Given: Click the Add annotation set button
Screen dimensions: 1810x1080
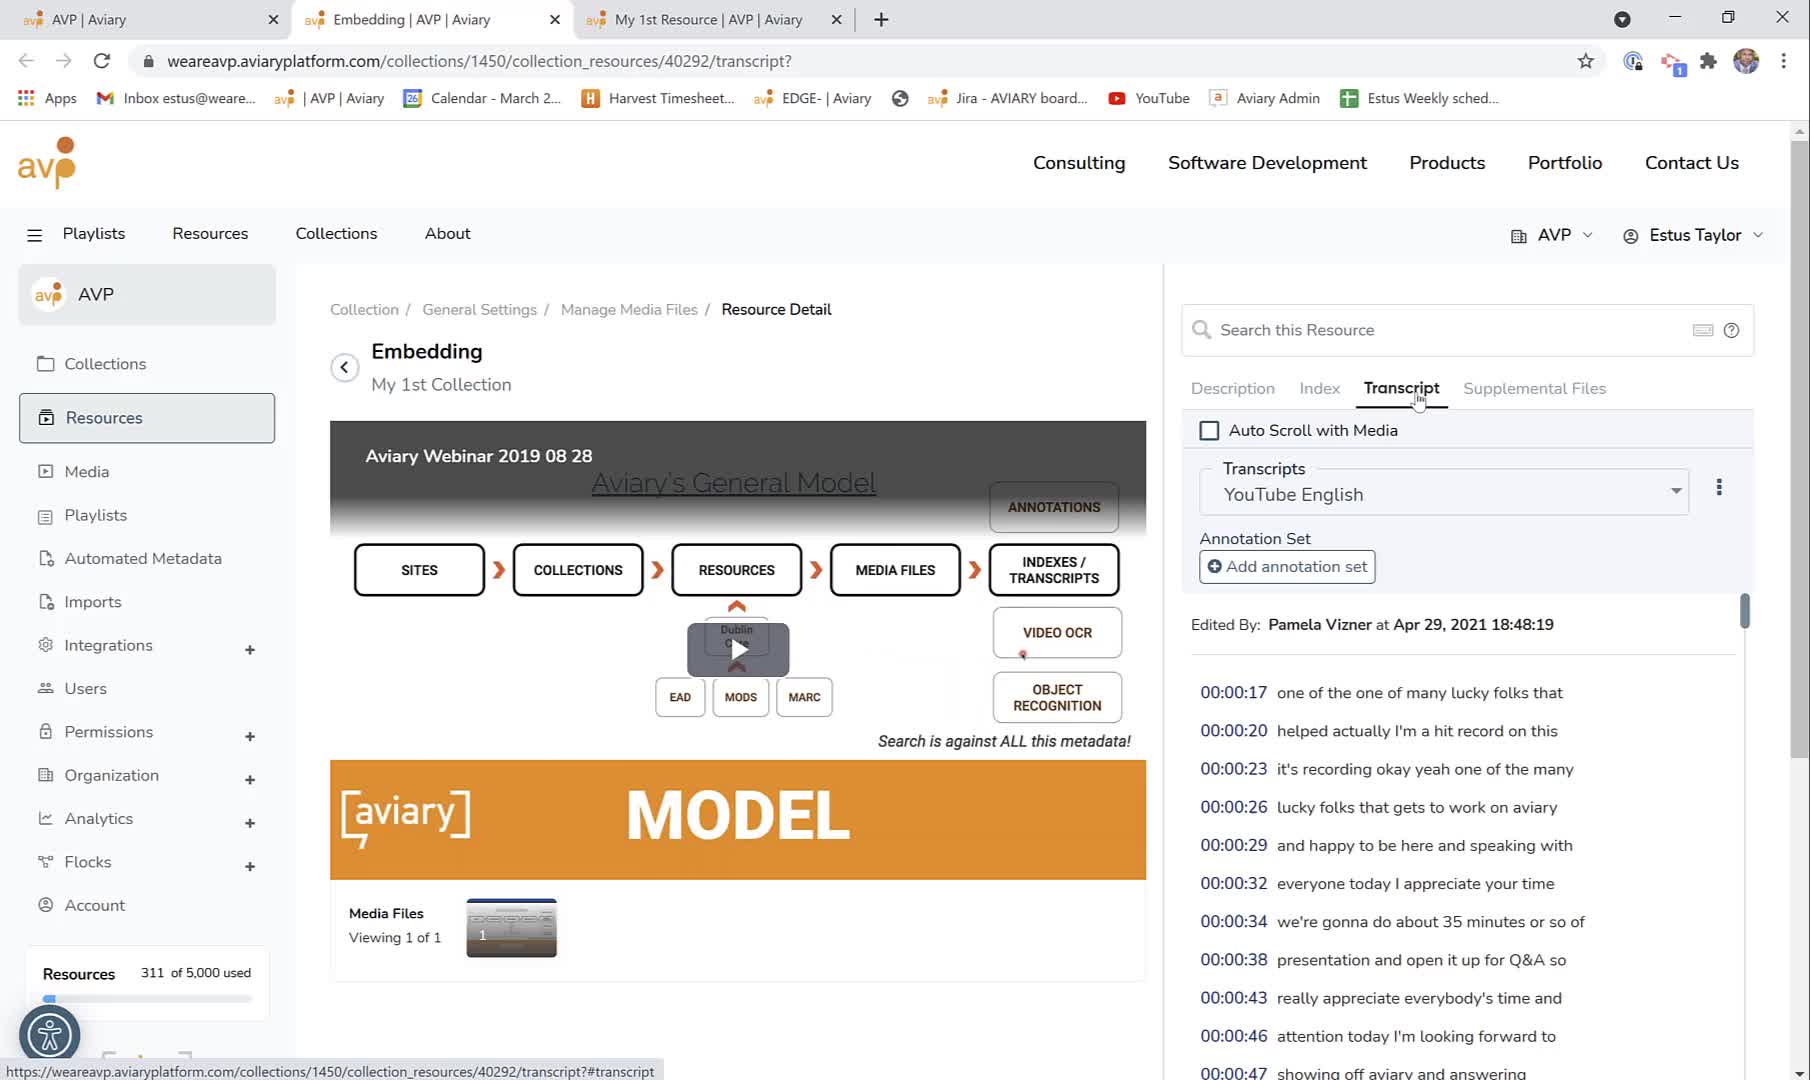Looking at the screenshot, I should pyautogui.click(x=1287, y=566).
